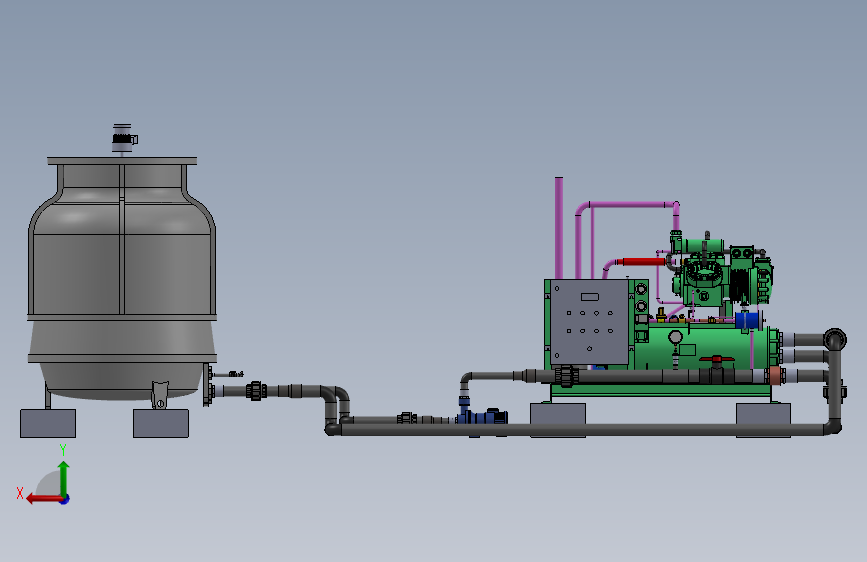Pick the left concrete footing under the cooling tower

pyautogui.click(x=48, y=424)
